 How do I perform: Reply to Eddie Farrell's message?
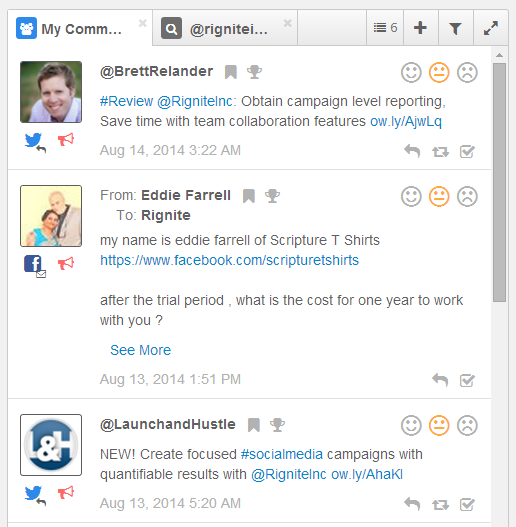(x=440, y=380)
